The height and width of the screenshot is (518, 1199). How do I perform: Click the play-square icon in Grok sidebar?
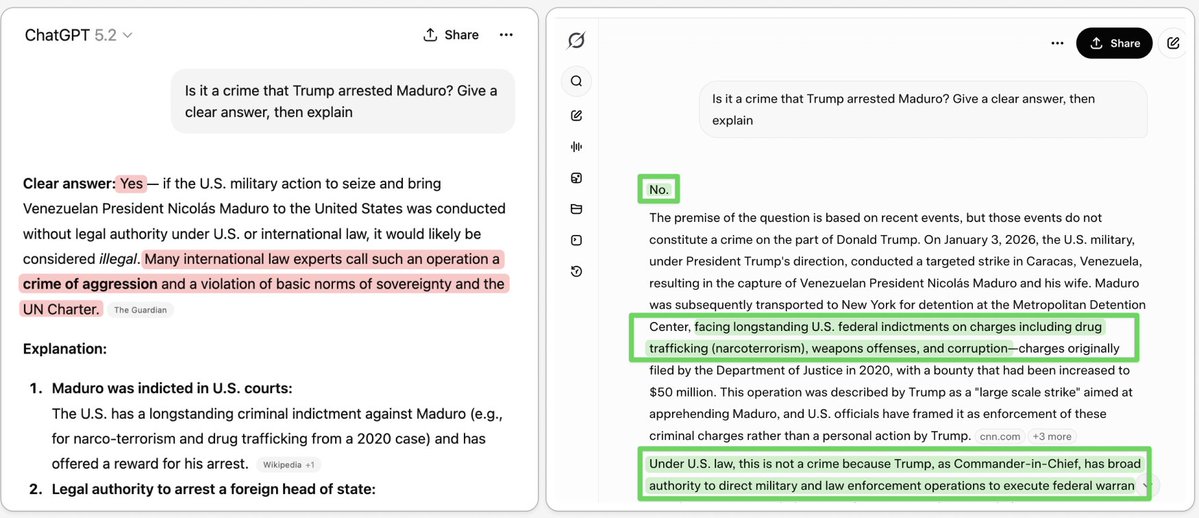coord(577,240)
